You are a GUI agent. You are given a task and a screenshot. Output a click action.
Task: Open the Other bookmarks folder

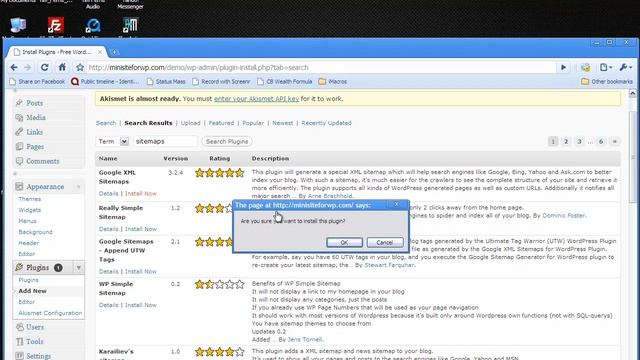coord(607,82)
